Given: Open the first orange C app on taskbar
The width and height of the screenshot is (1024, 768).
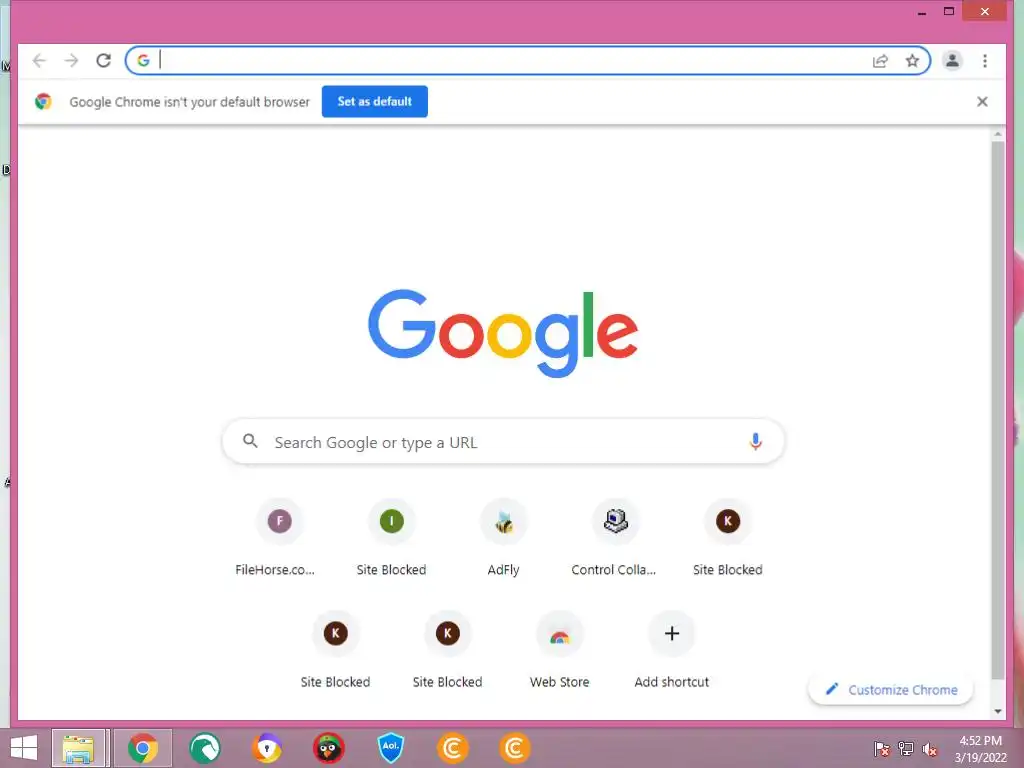Looking at the screenshot, I should pyautogui.click(x=453, y=748).
